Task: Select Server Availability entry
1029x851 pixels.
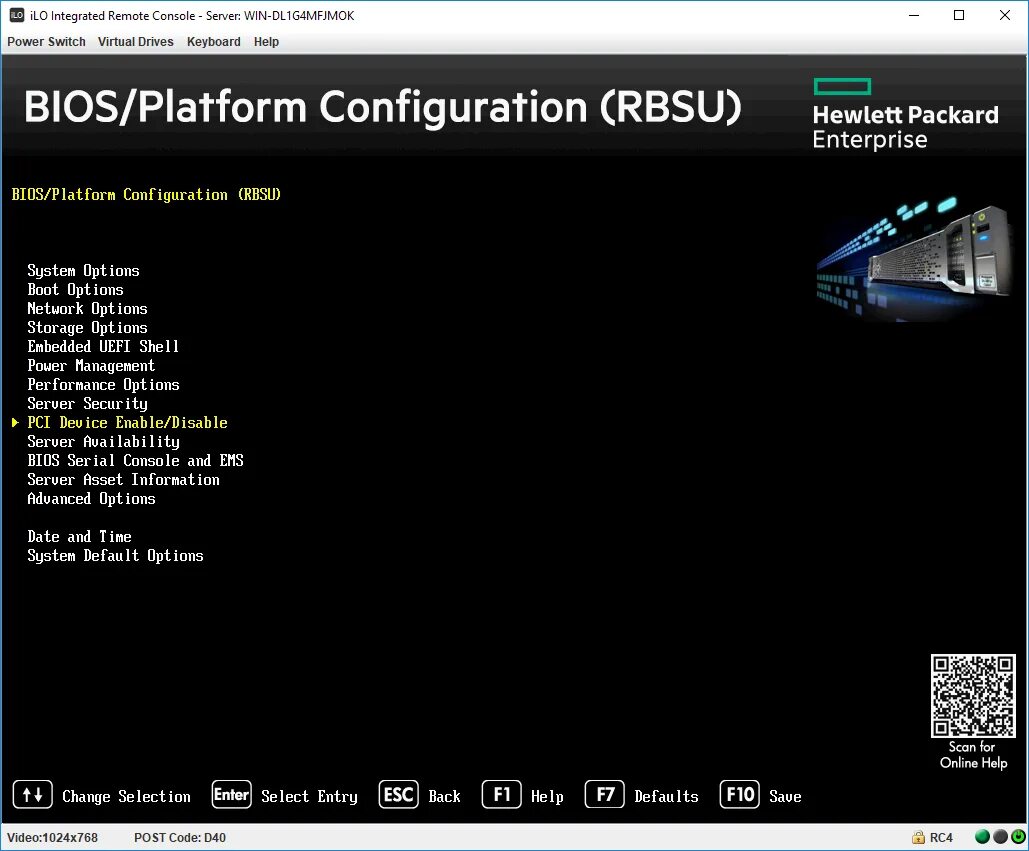Action: pos(103,442)
